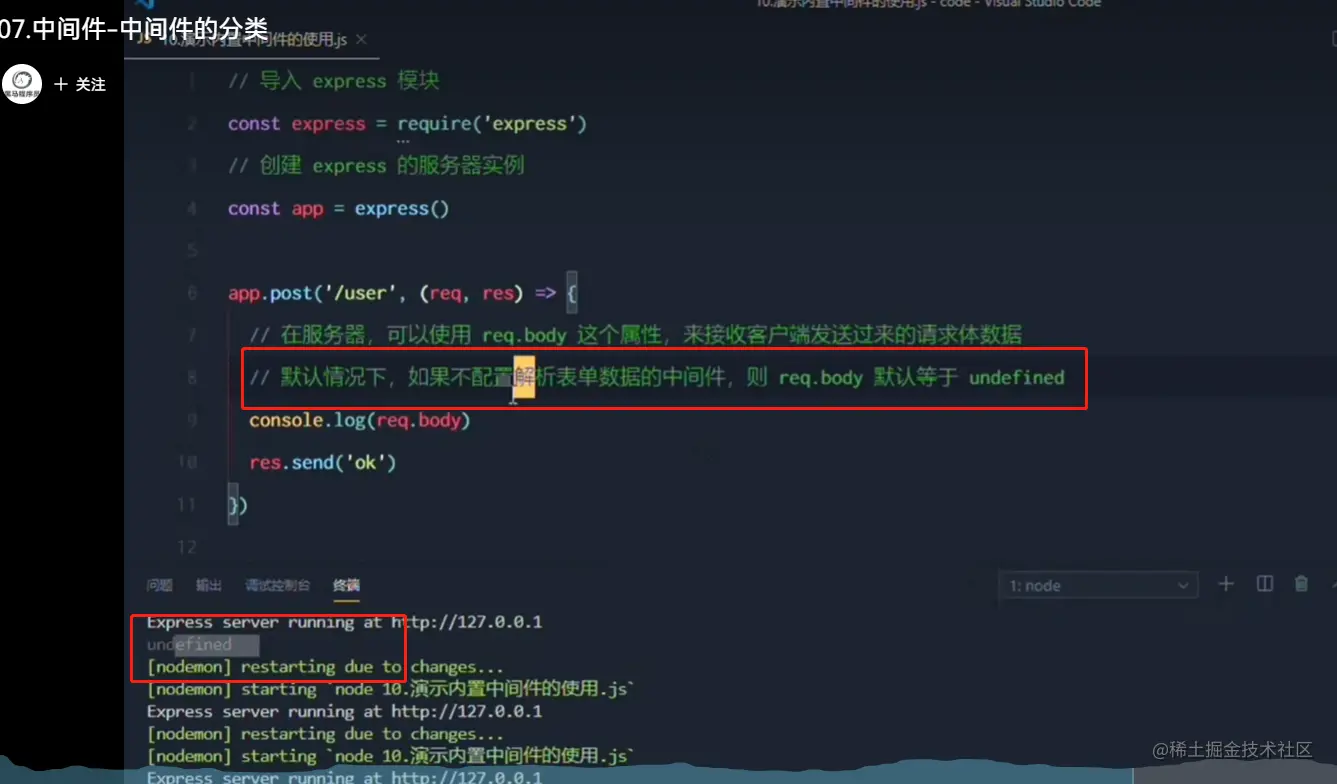
Task: Switch to the 问题 panel tab
Action: click(x=159, y=585)
